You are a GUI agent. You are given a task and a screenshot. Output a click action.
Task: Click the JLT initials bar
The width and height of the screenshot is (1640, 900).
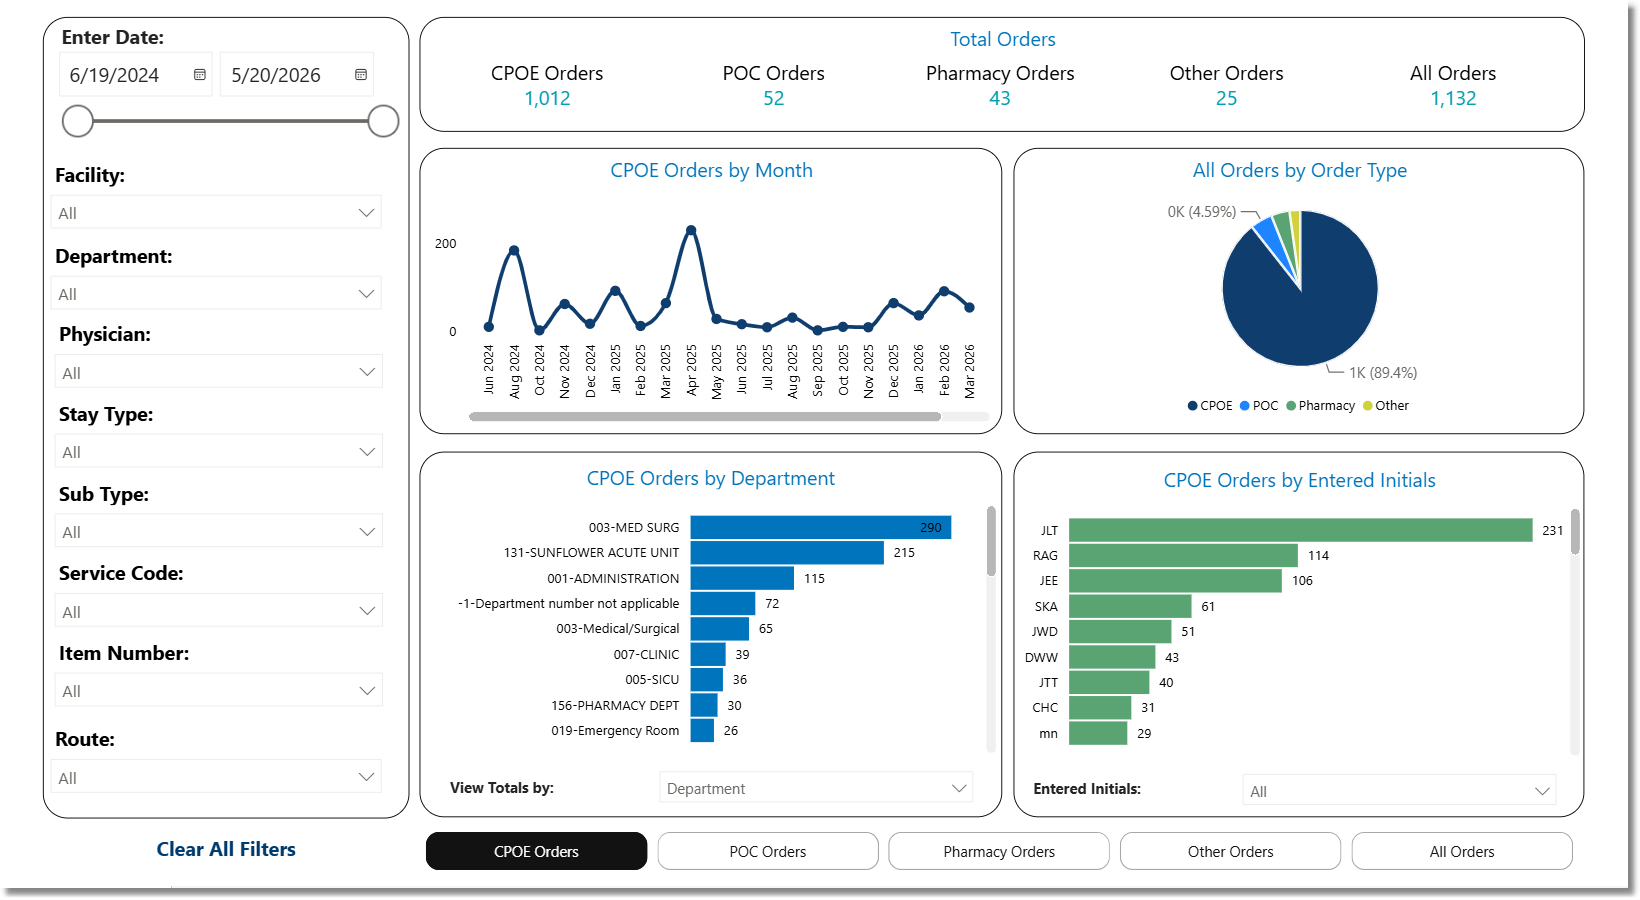1301,530
